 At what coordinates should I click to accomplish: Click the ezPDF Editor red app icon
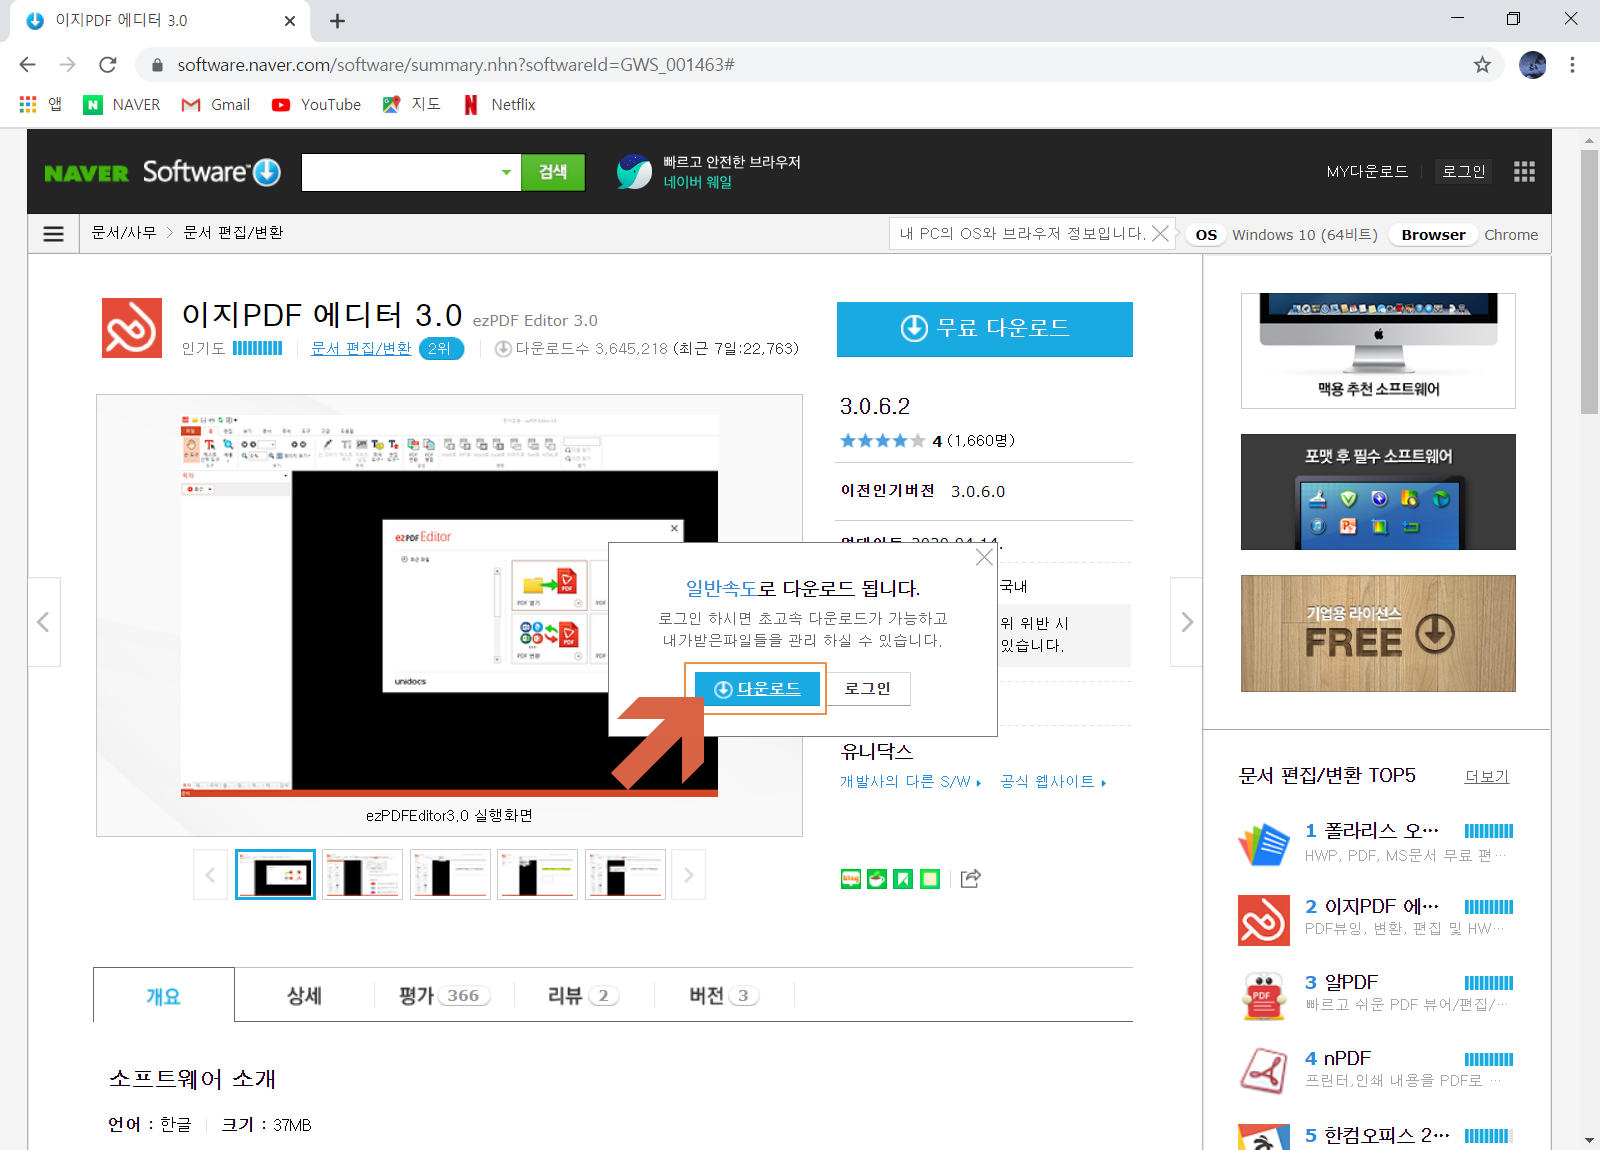pos(132,328)
